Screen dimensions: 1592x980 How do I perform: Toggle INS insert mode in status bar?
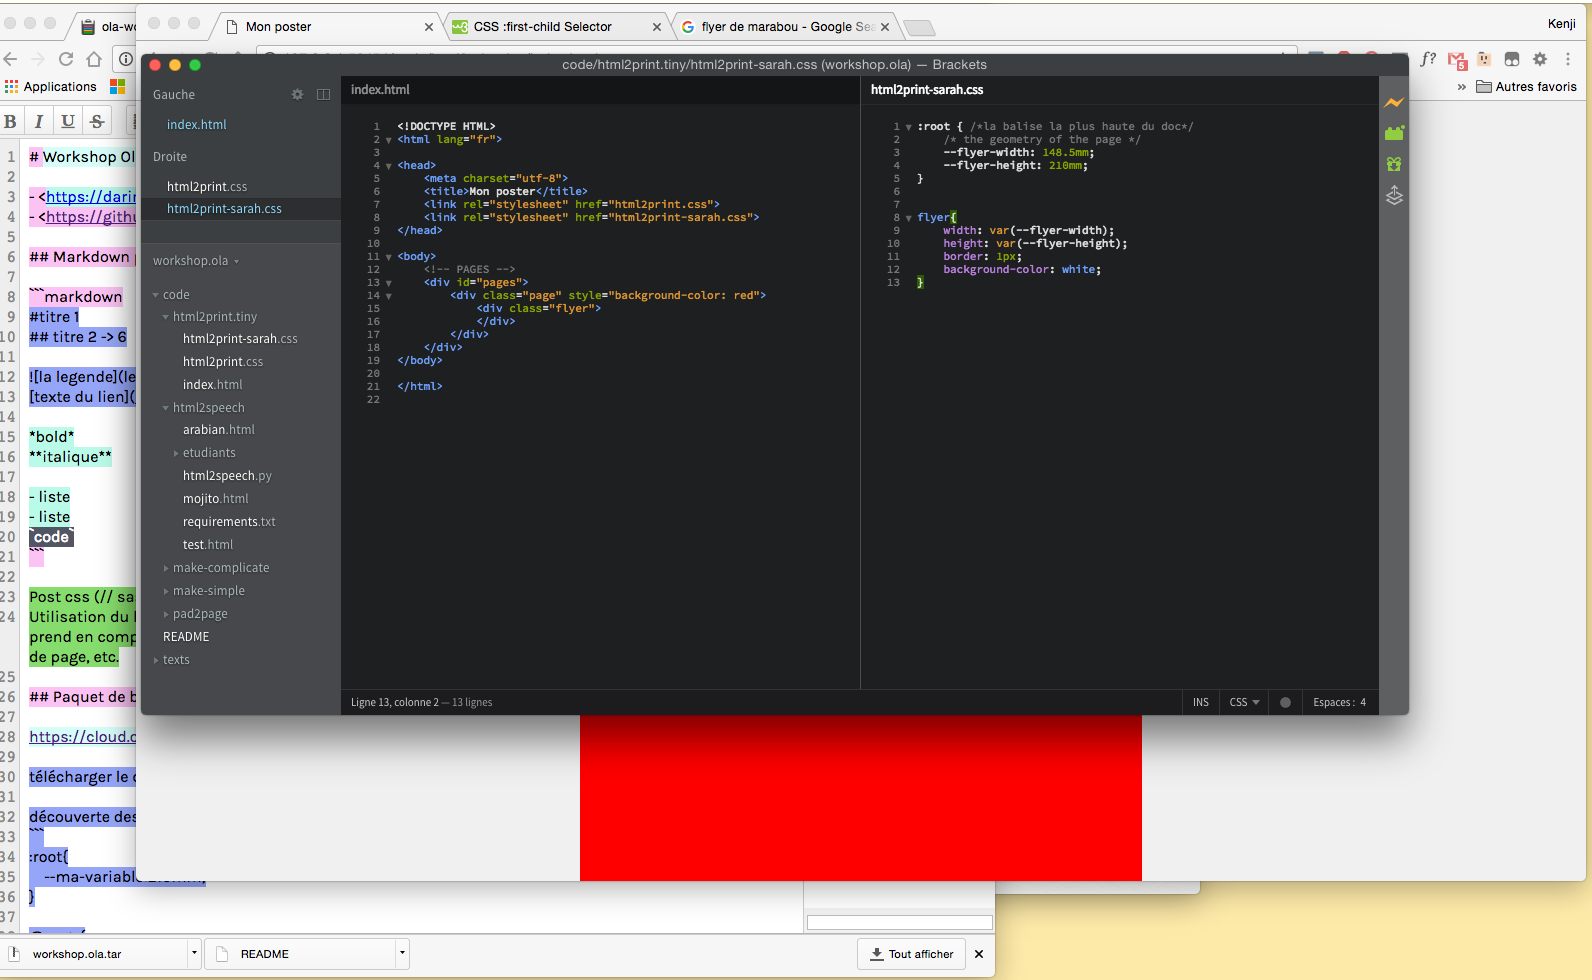1201,702
